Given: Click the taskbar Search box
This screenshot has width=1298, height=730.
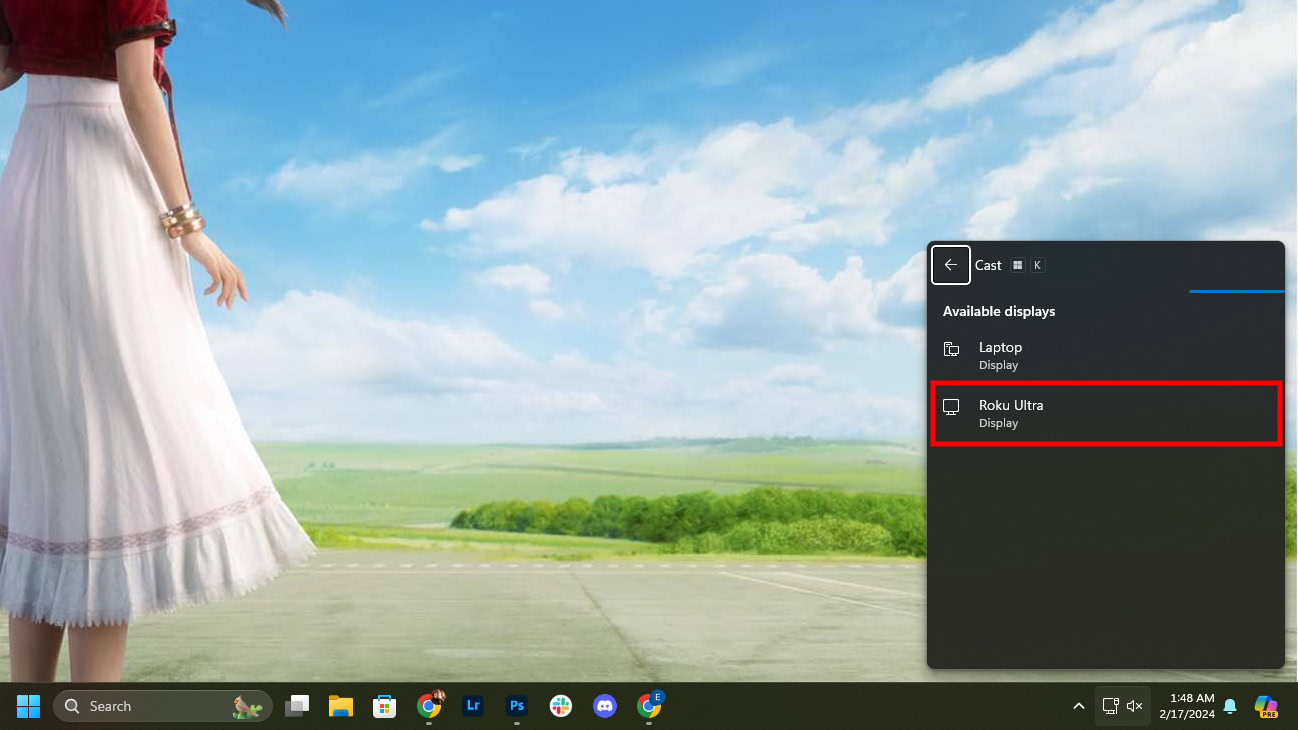Looking at the screenshot, I should [x=162, y=706].
